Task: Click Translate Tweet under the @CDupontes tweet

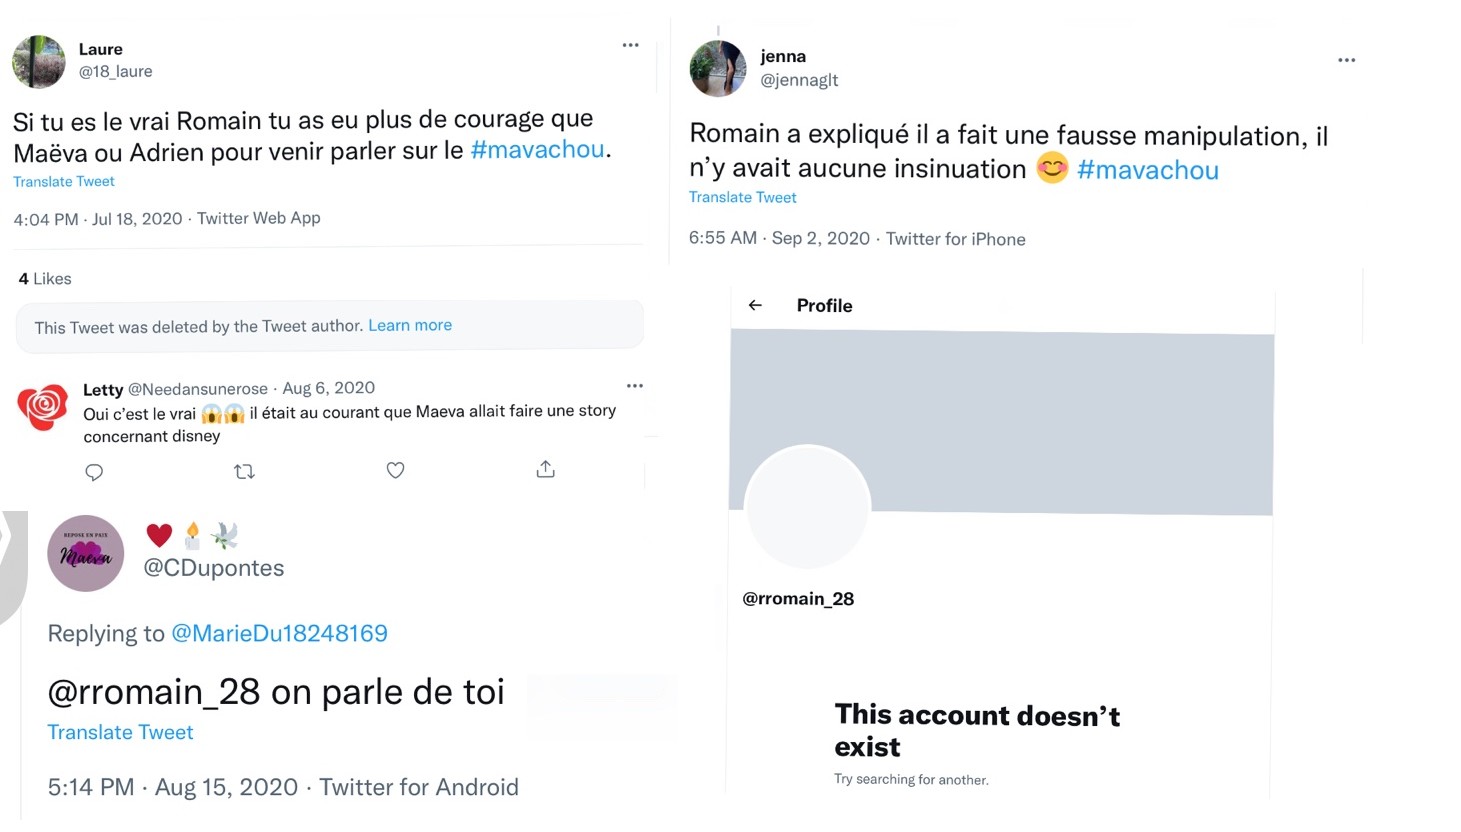Action: coord(120,732)
